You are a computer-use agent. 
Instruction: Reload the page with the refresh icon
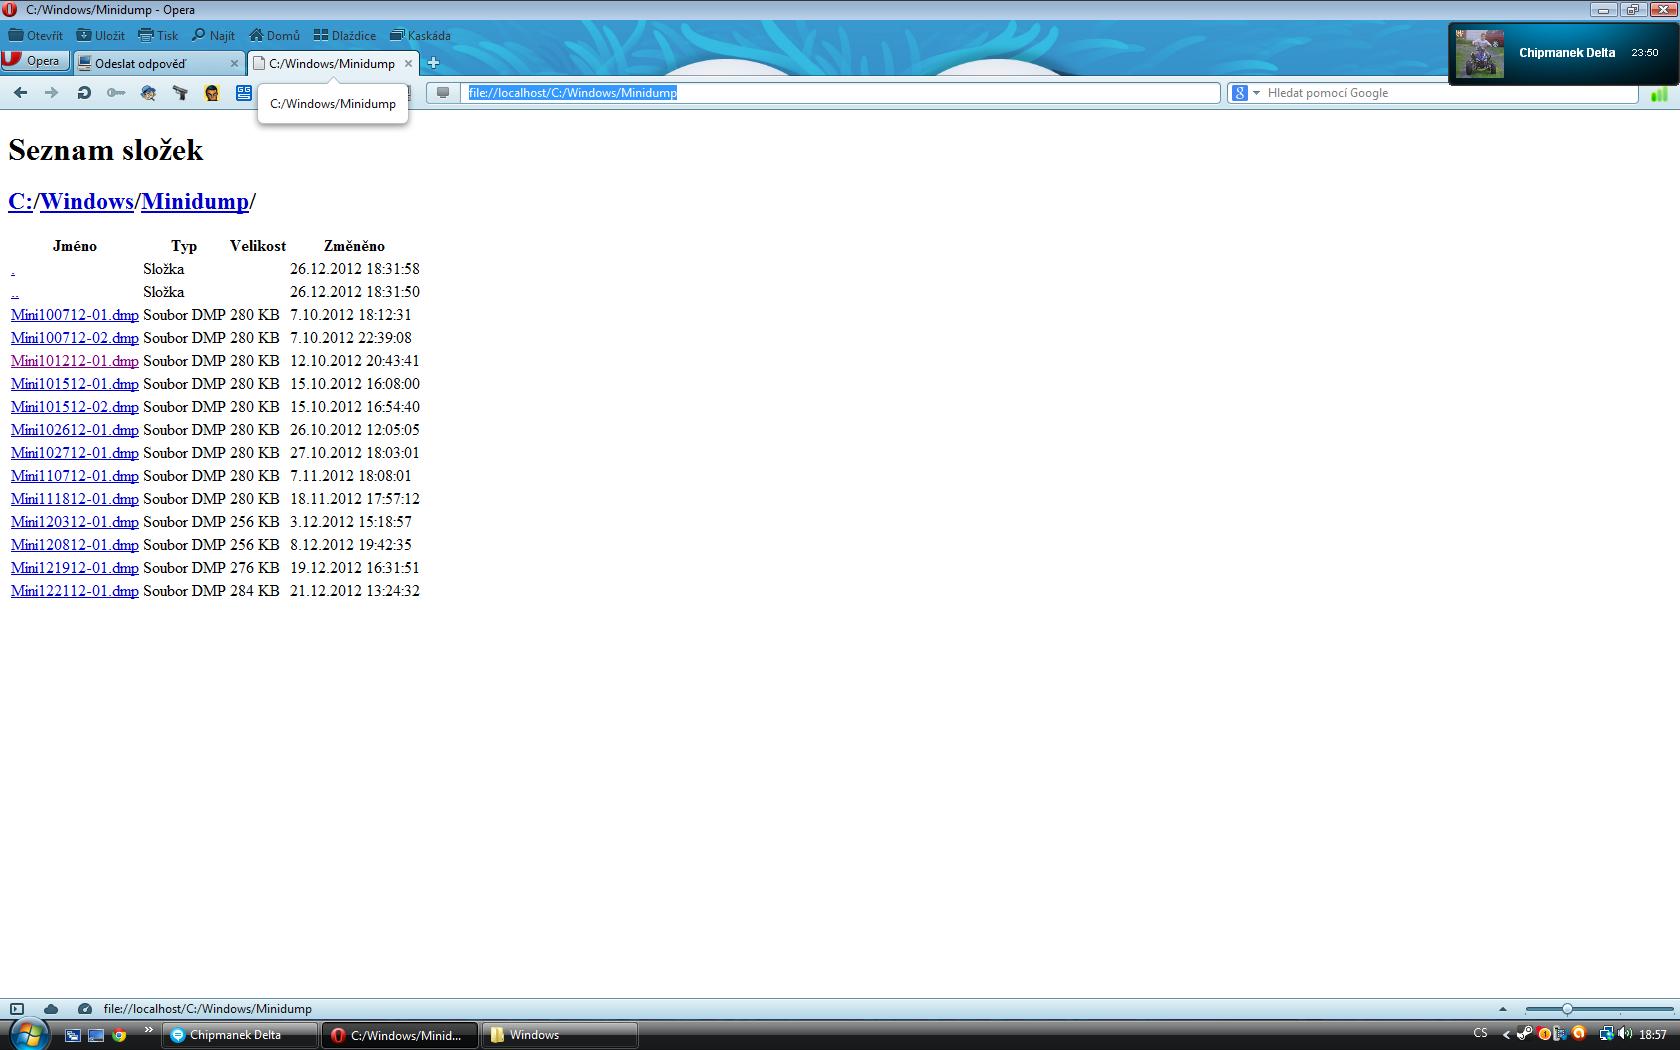[84, 93]
